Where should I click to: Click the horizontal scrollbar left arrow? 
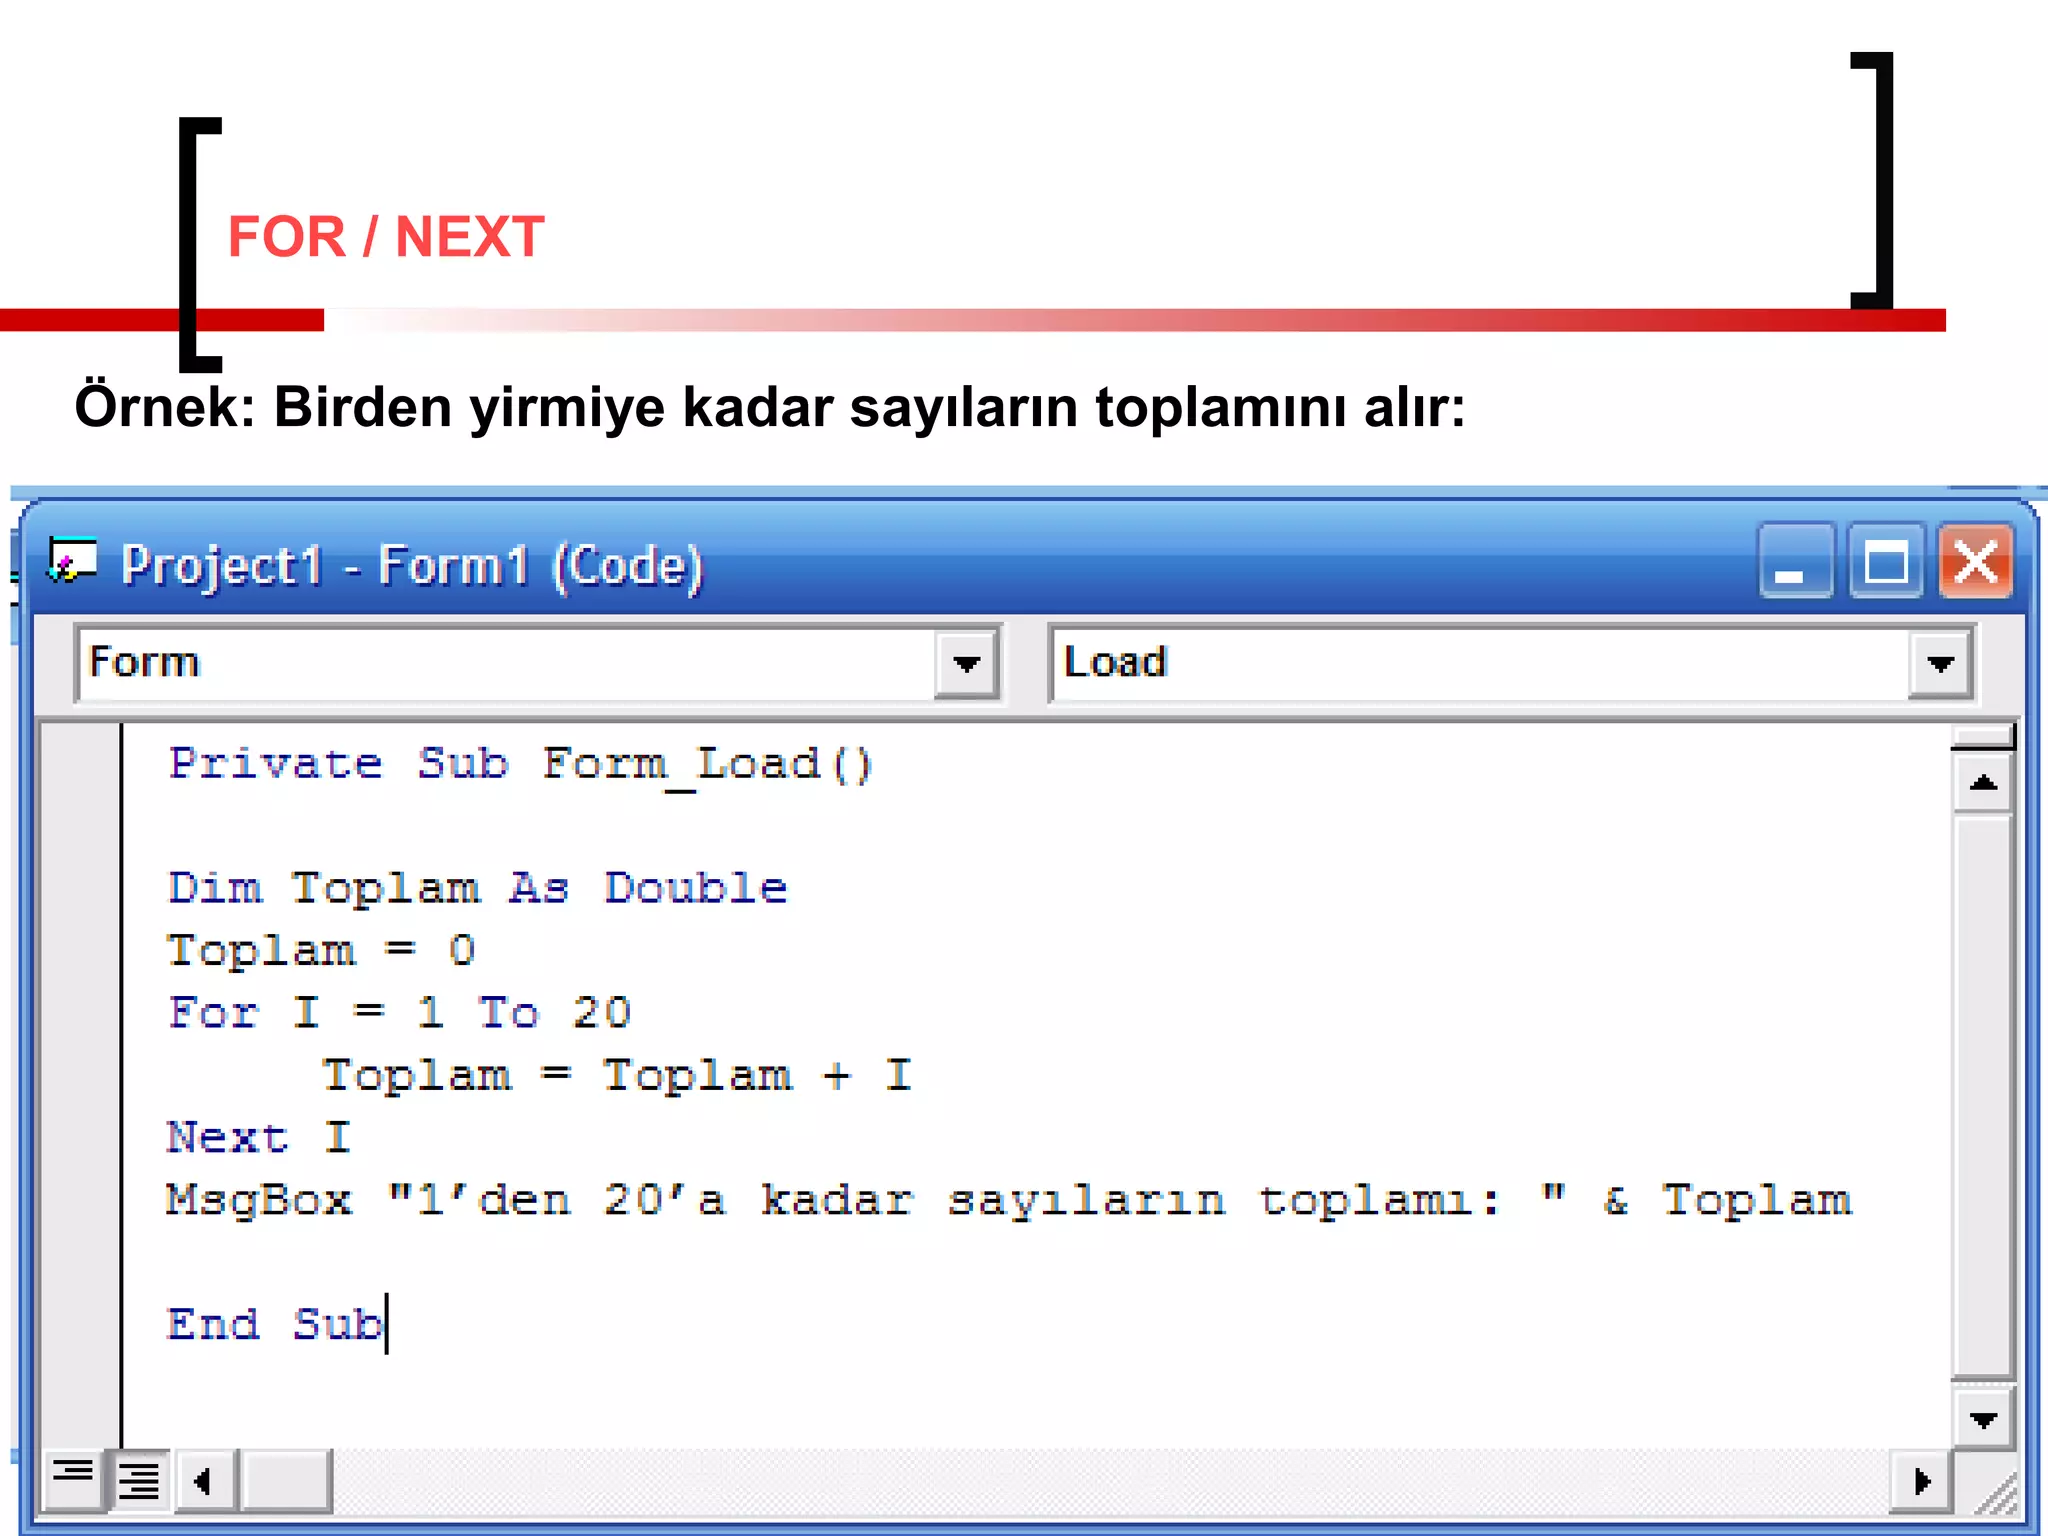205,1480
